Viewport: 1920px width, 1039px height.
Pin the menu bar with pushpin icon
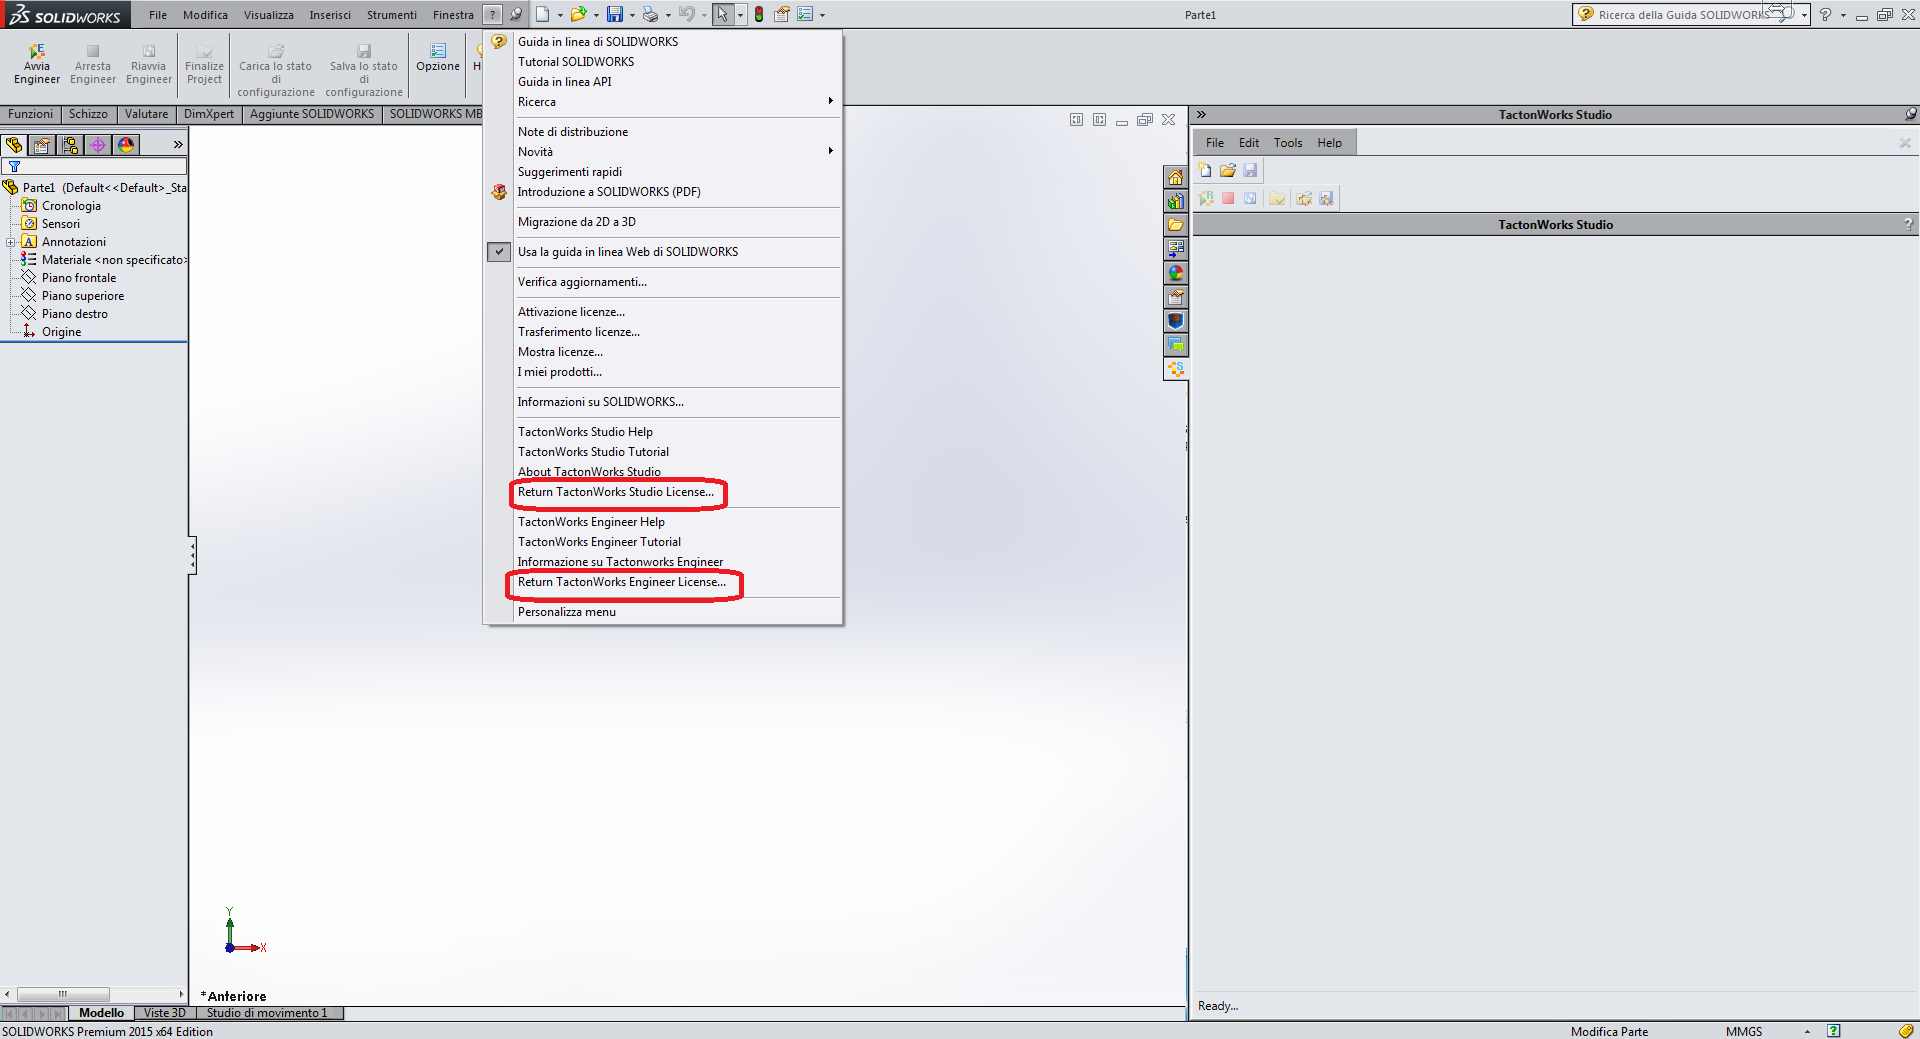(516, 14)
